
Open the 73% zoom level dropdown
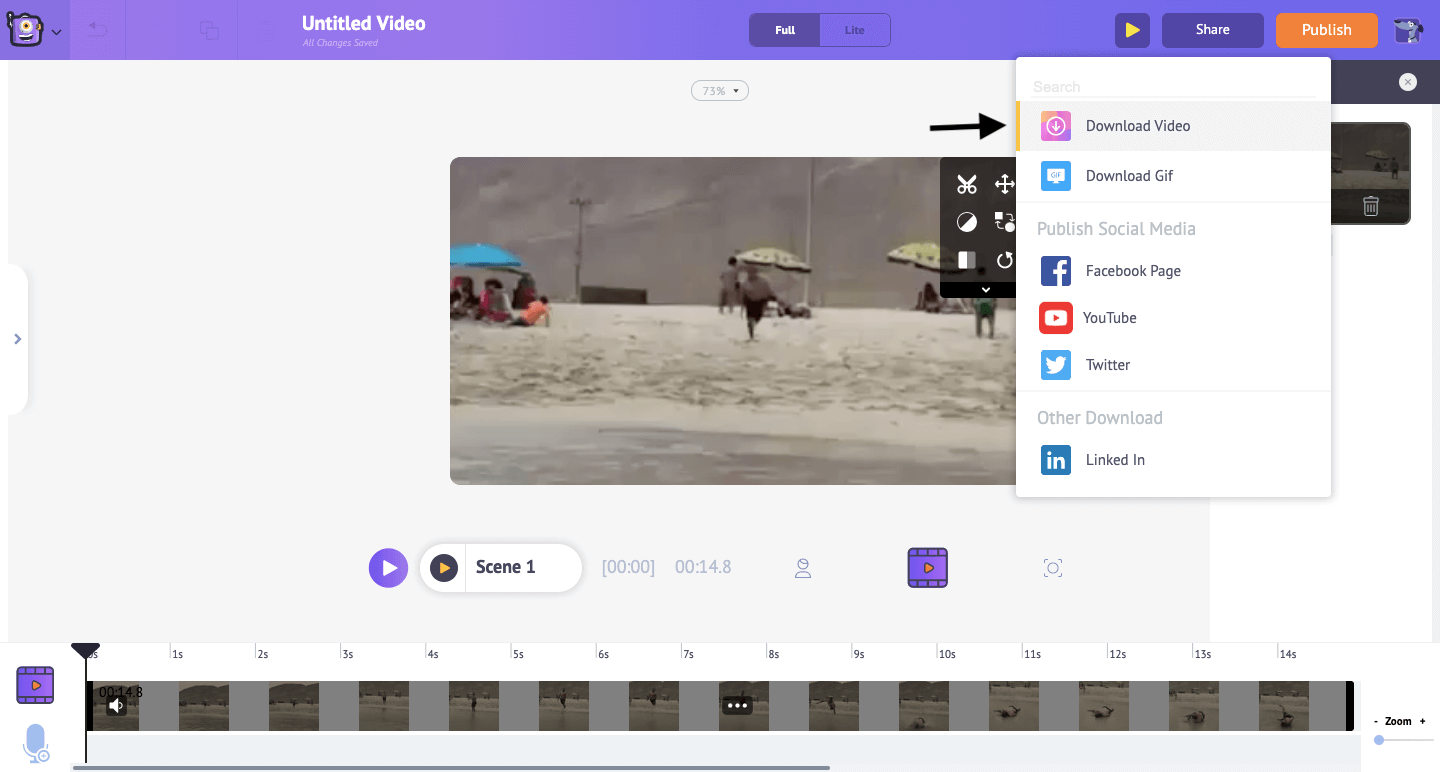coord(719,90)
